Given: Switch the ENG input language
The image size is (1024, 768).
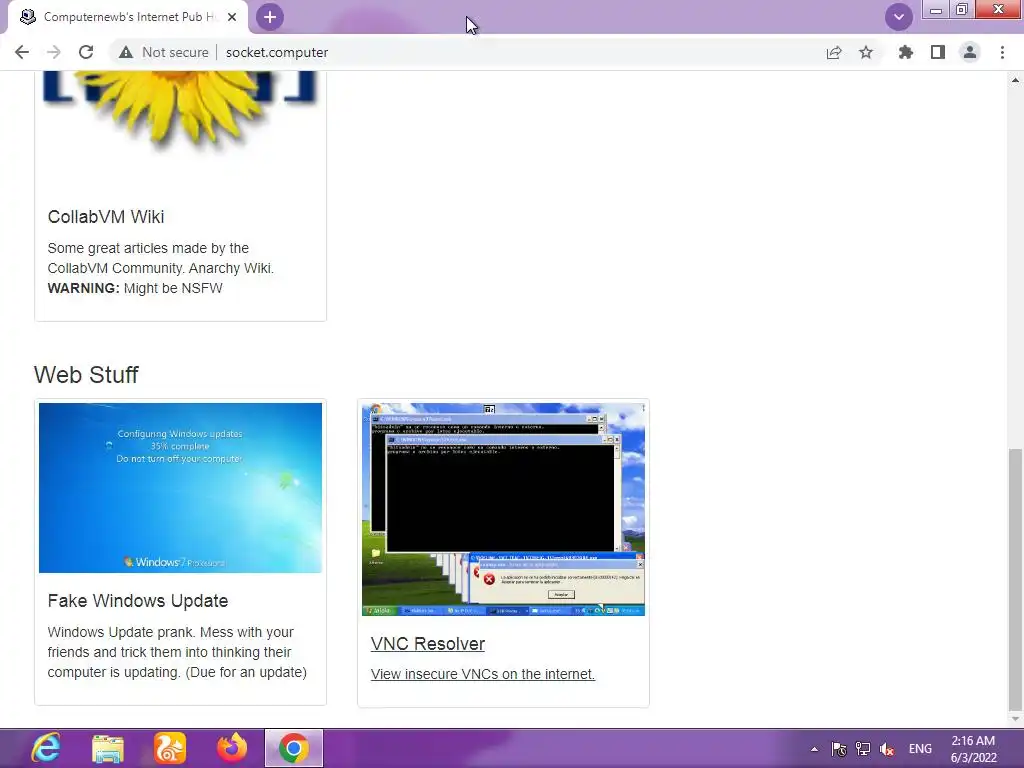Looking at the screenshot, I should 920,749.
